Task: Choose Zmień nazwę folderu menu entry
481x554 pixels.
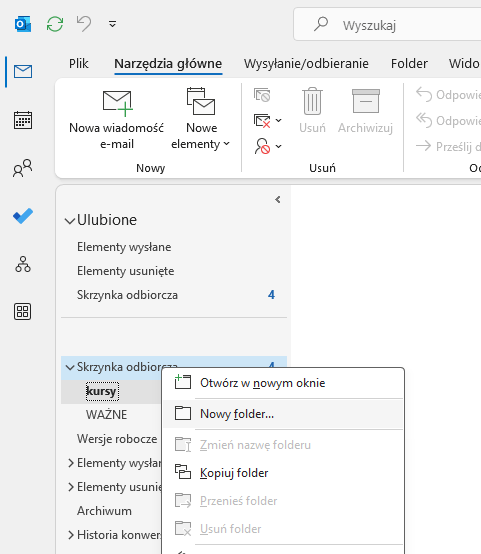Action: pyautogui.click(x=283, y=445)
